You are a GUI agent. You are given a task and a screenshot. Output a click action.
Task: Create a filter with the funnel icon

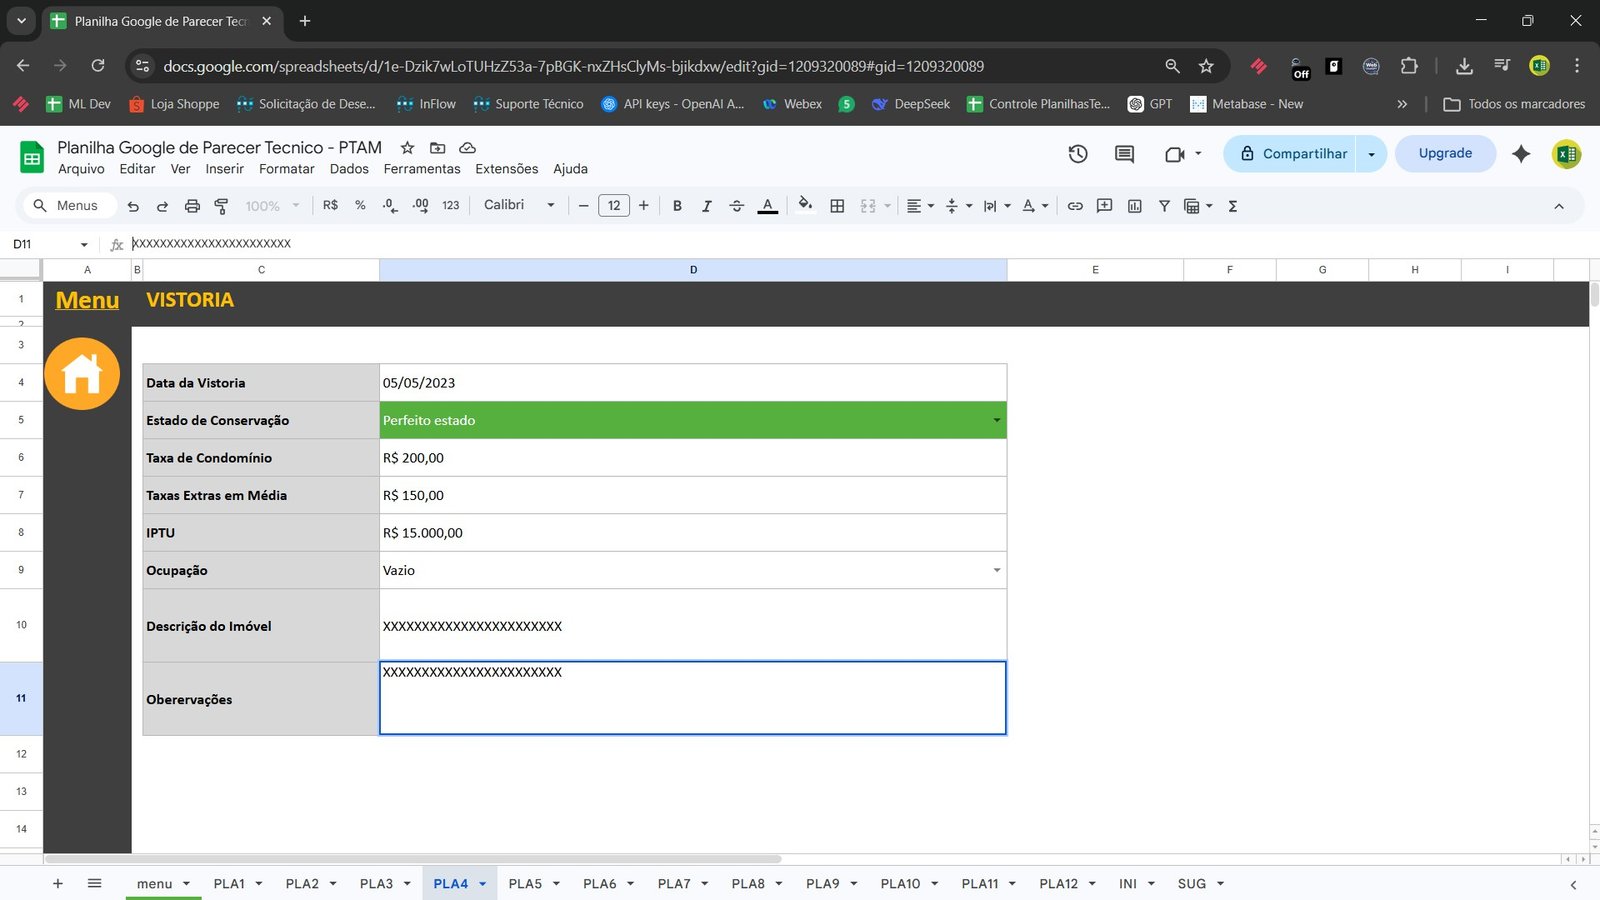pyautogui.click(x=1164, y=205)
